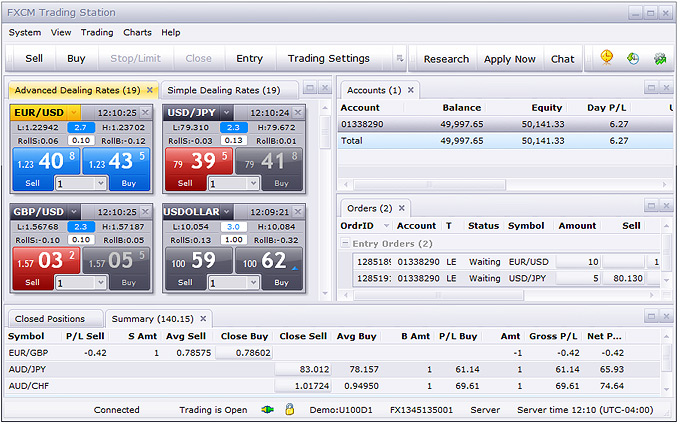
Task: Buy USD/JPY at 79.418
Action: tap(269, 169)
